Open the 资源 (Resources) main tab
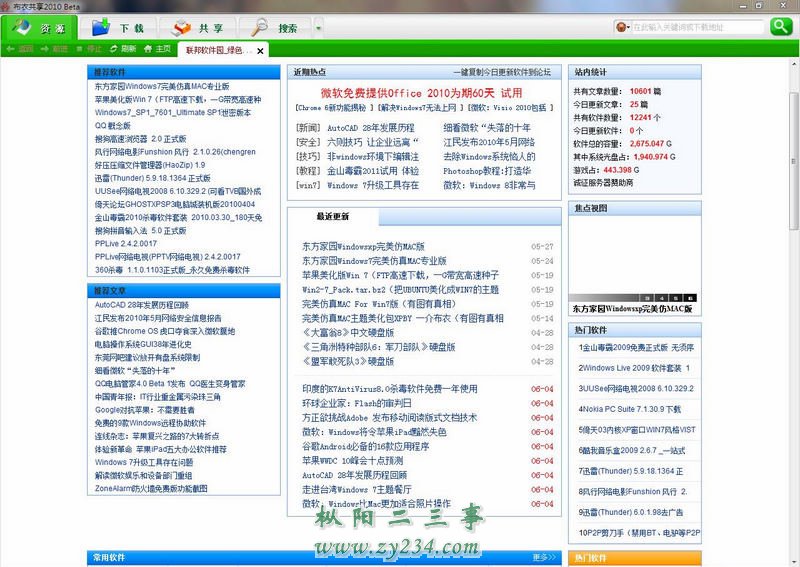Viewport: 800px width, 567px height. [40, 28]
